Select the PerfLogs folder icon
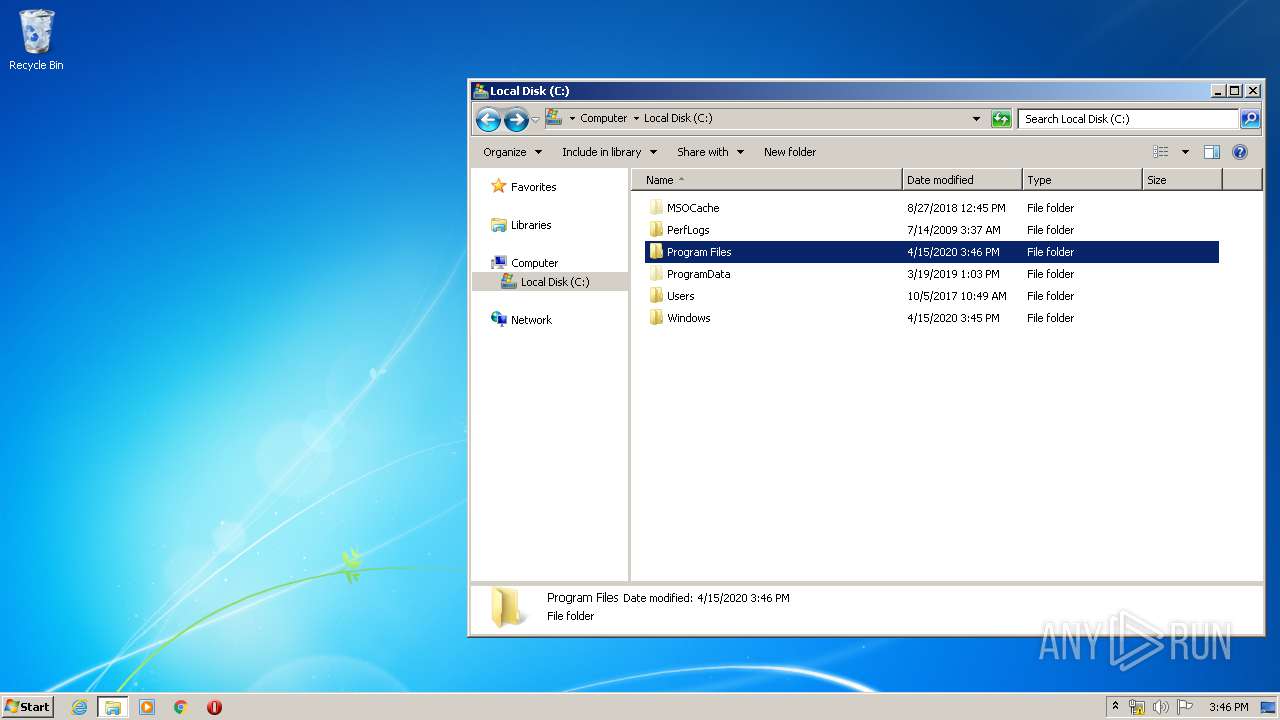 click(x=656, y=230)
